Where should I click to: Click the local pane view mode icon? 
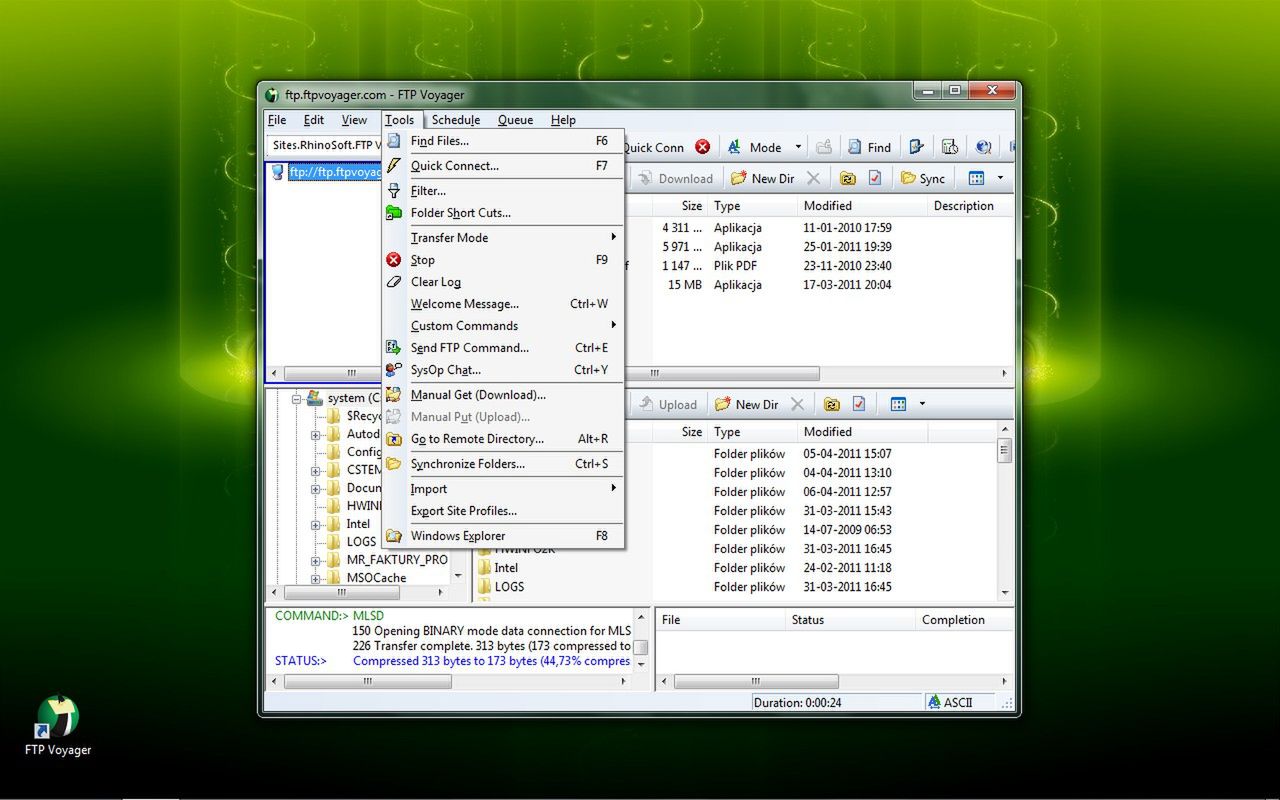pyautogui.click(x=899, y=404)
